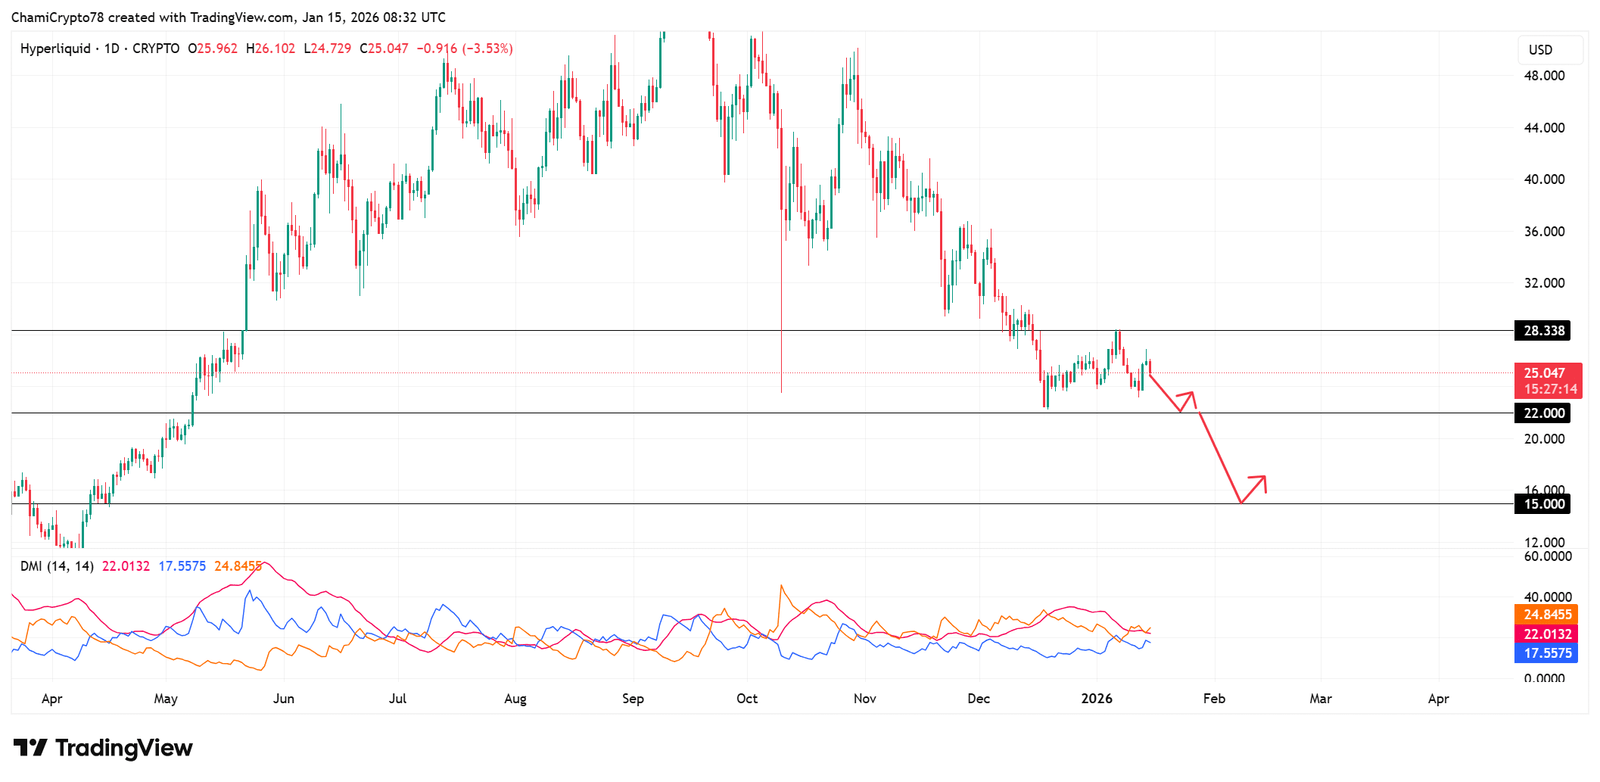Image resolution: width=1600 pixels, height=782 pixels.
Task: Click the pink 22.0132 DMI value tag
Action: coord(1547,634)
